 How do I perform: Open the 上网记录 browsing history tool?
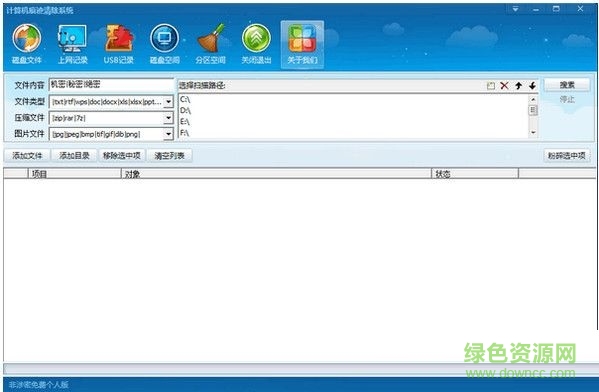pyautogui.click(x=73, y=44)
